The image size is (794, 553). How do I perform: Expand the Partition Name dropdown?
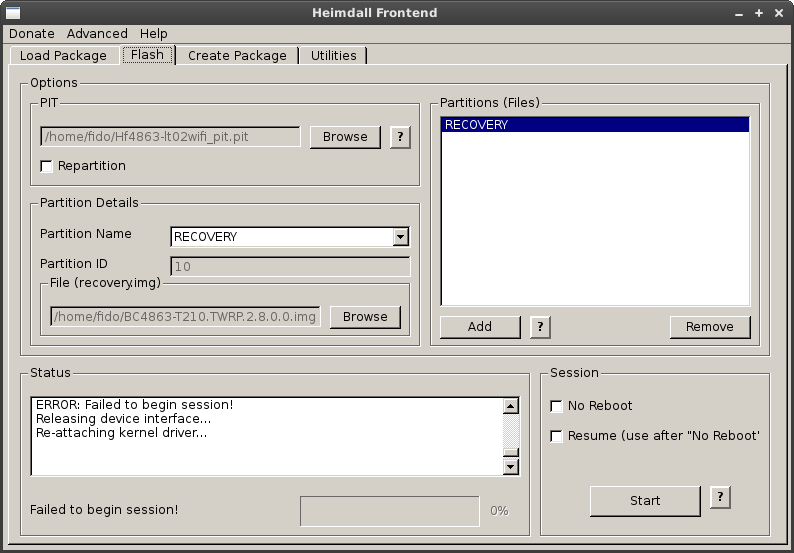[x=401, y=237]
